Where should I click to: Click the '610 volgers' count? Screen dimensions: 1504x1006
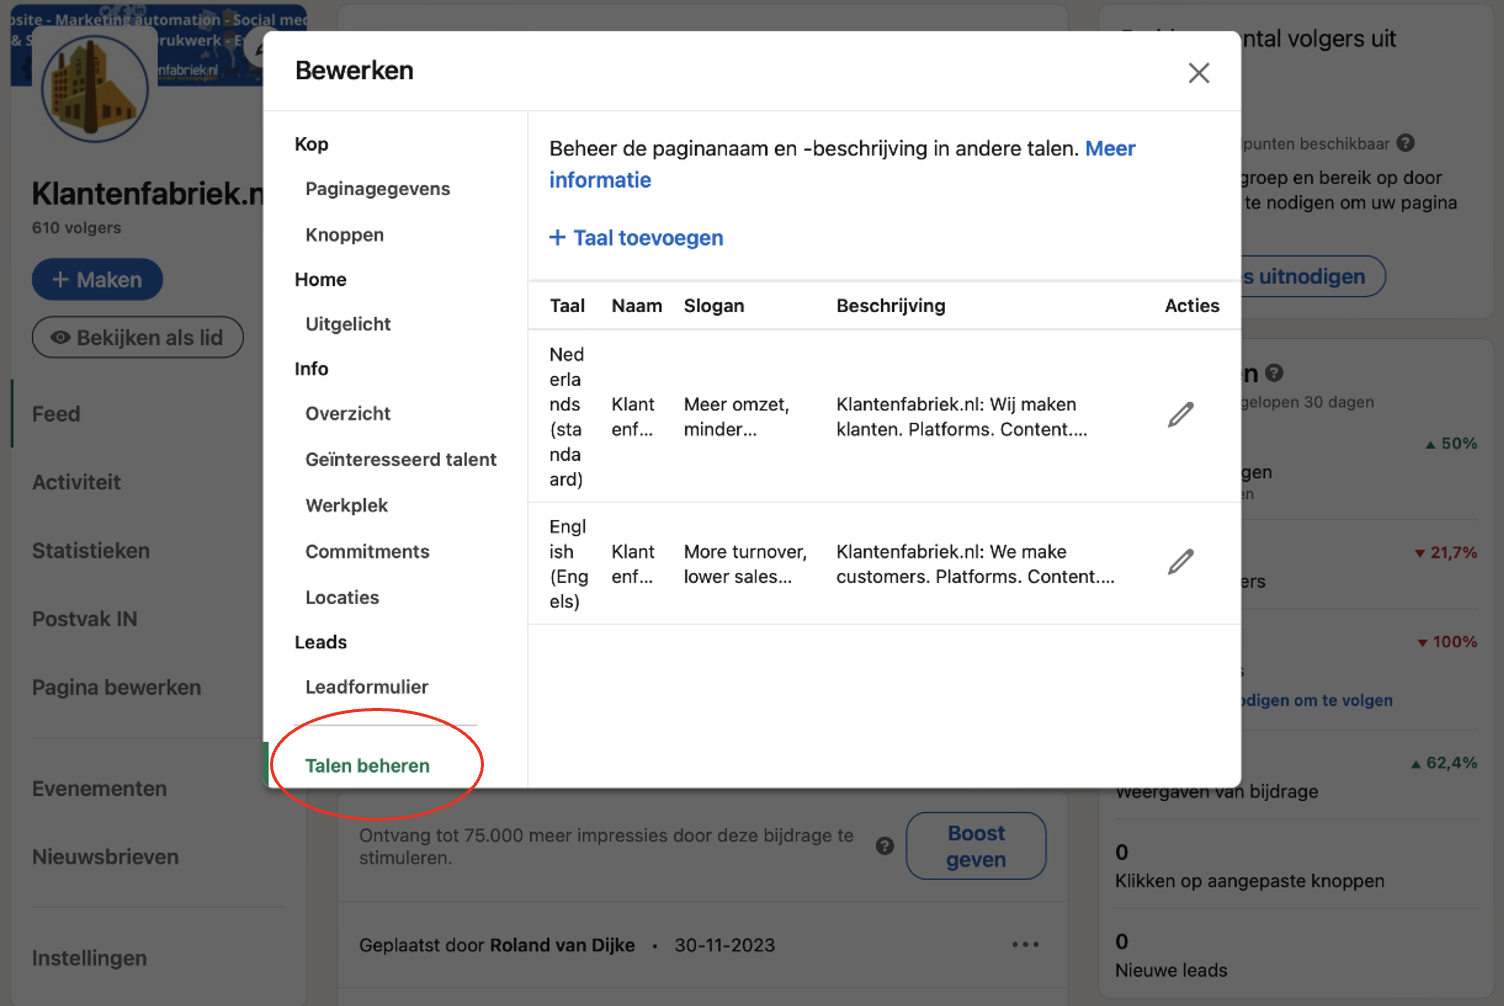click(x=76, y=228)
